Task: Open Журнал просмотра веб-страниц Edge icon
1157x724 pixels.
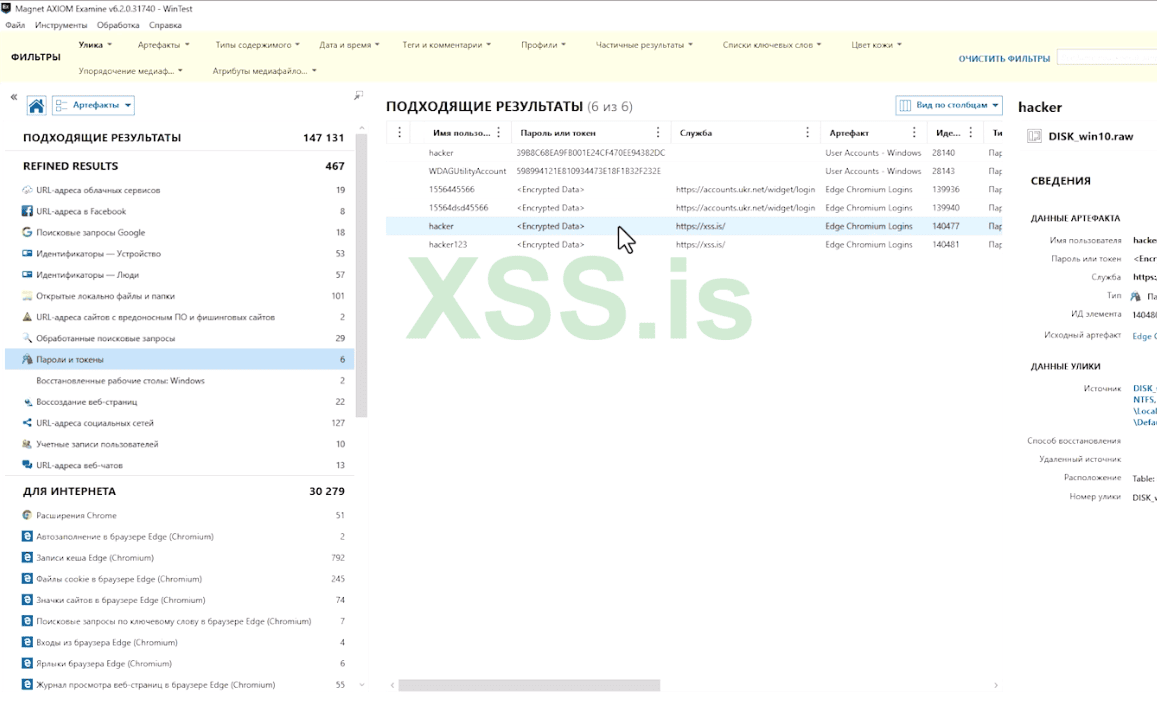Action: [x=27, y=685]
